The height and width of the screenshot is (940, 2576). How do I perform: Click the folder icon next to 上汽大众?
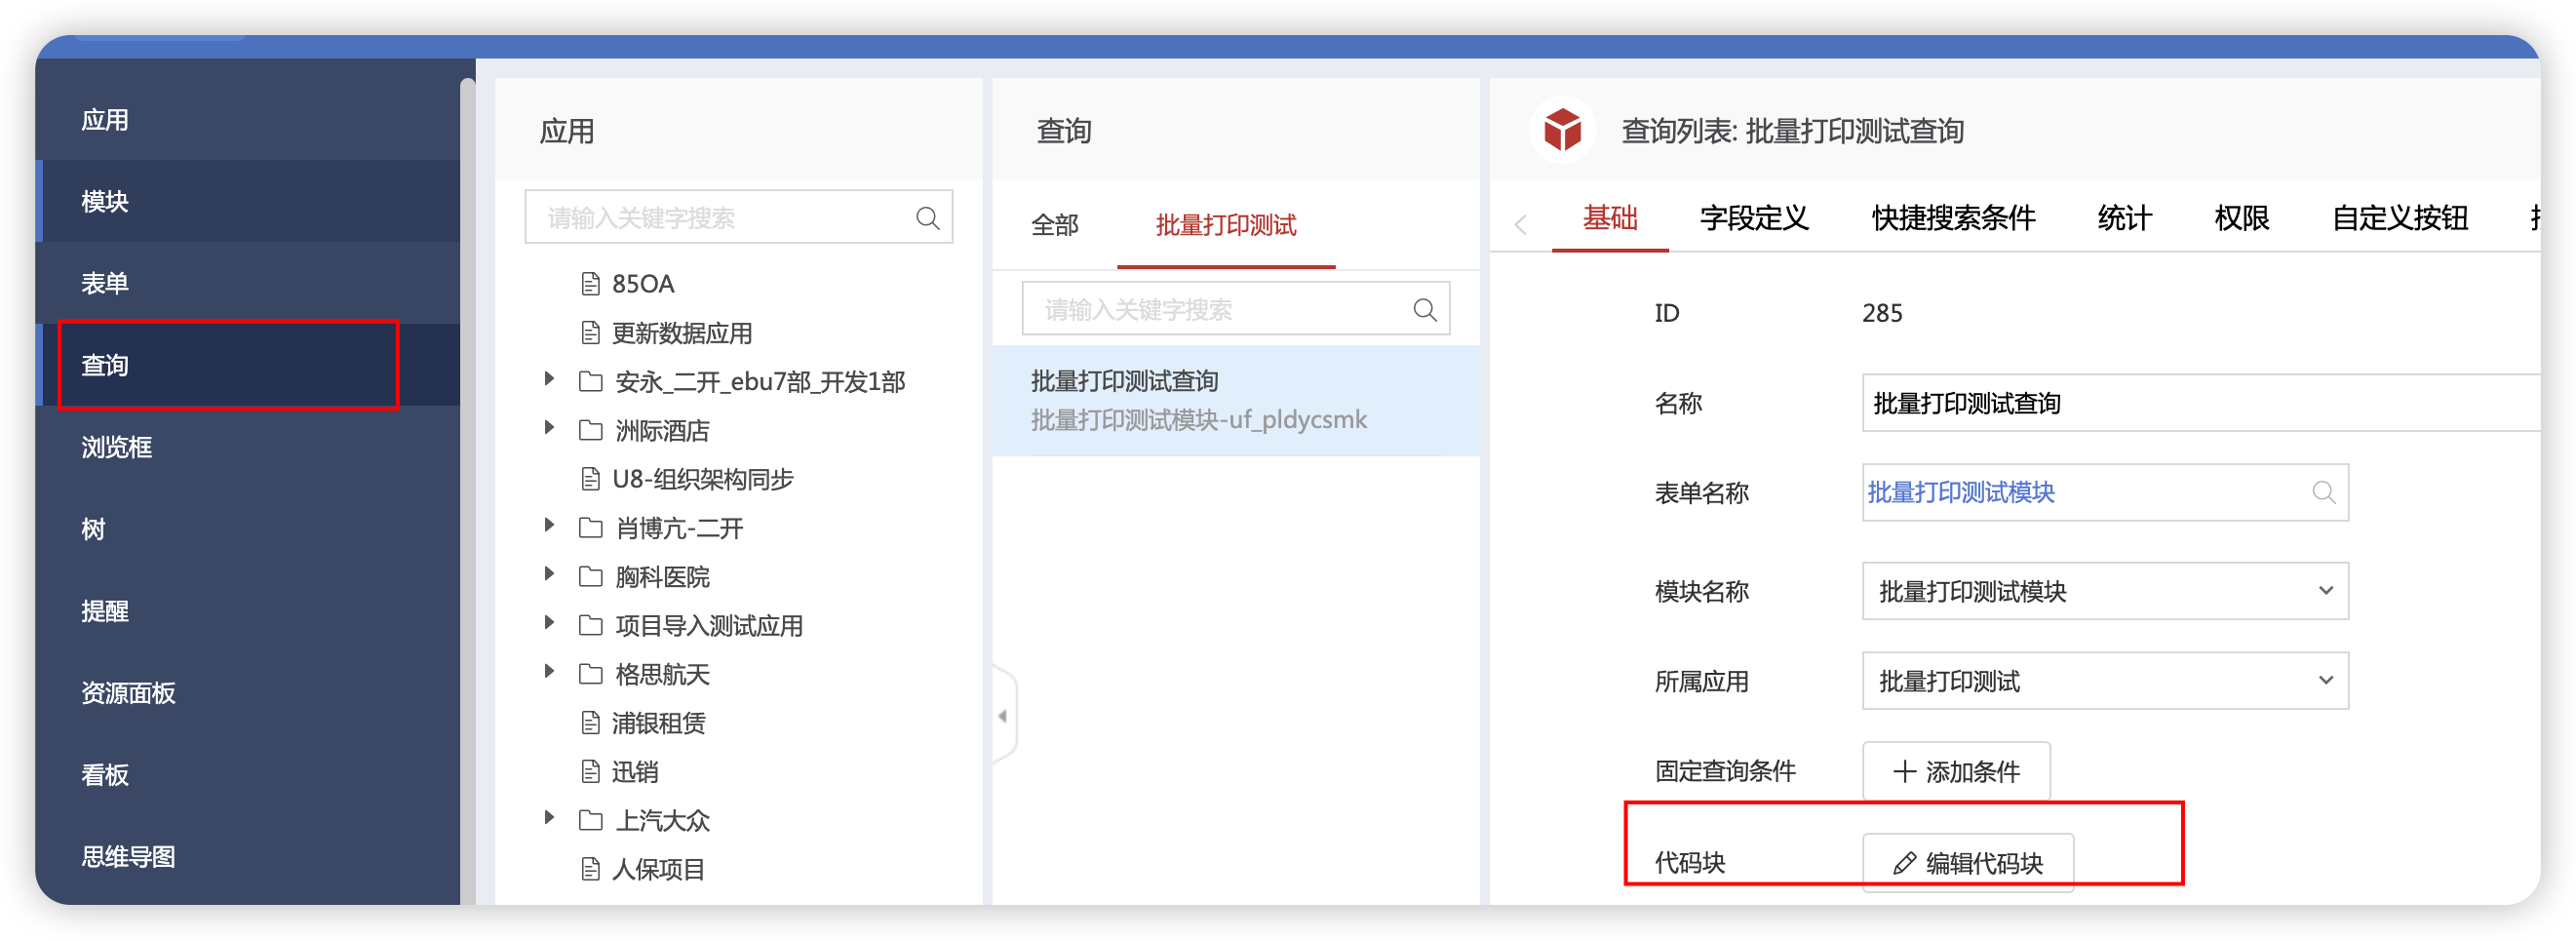(x=591, y=820)
